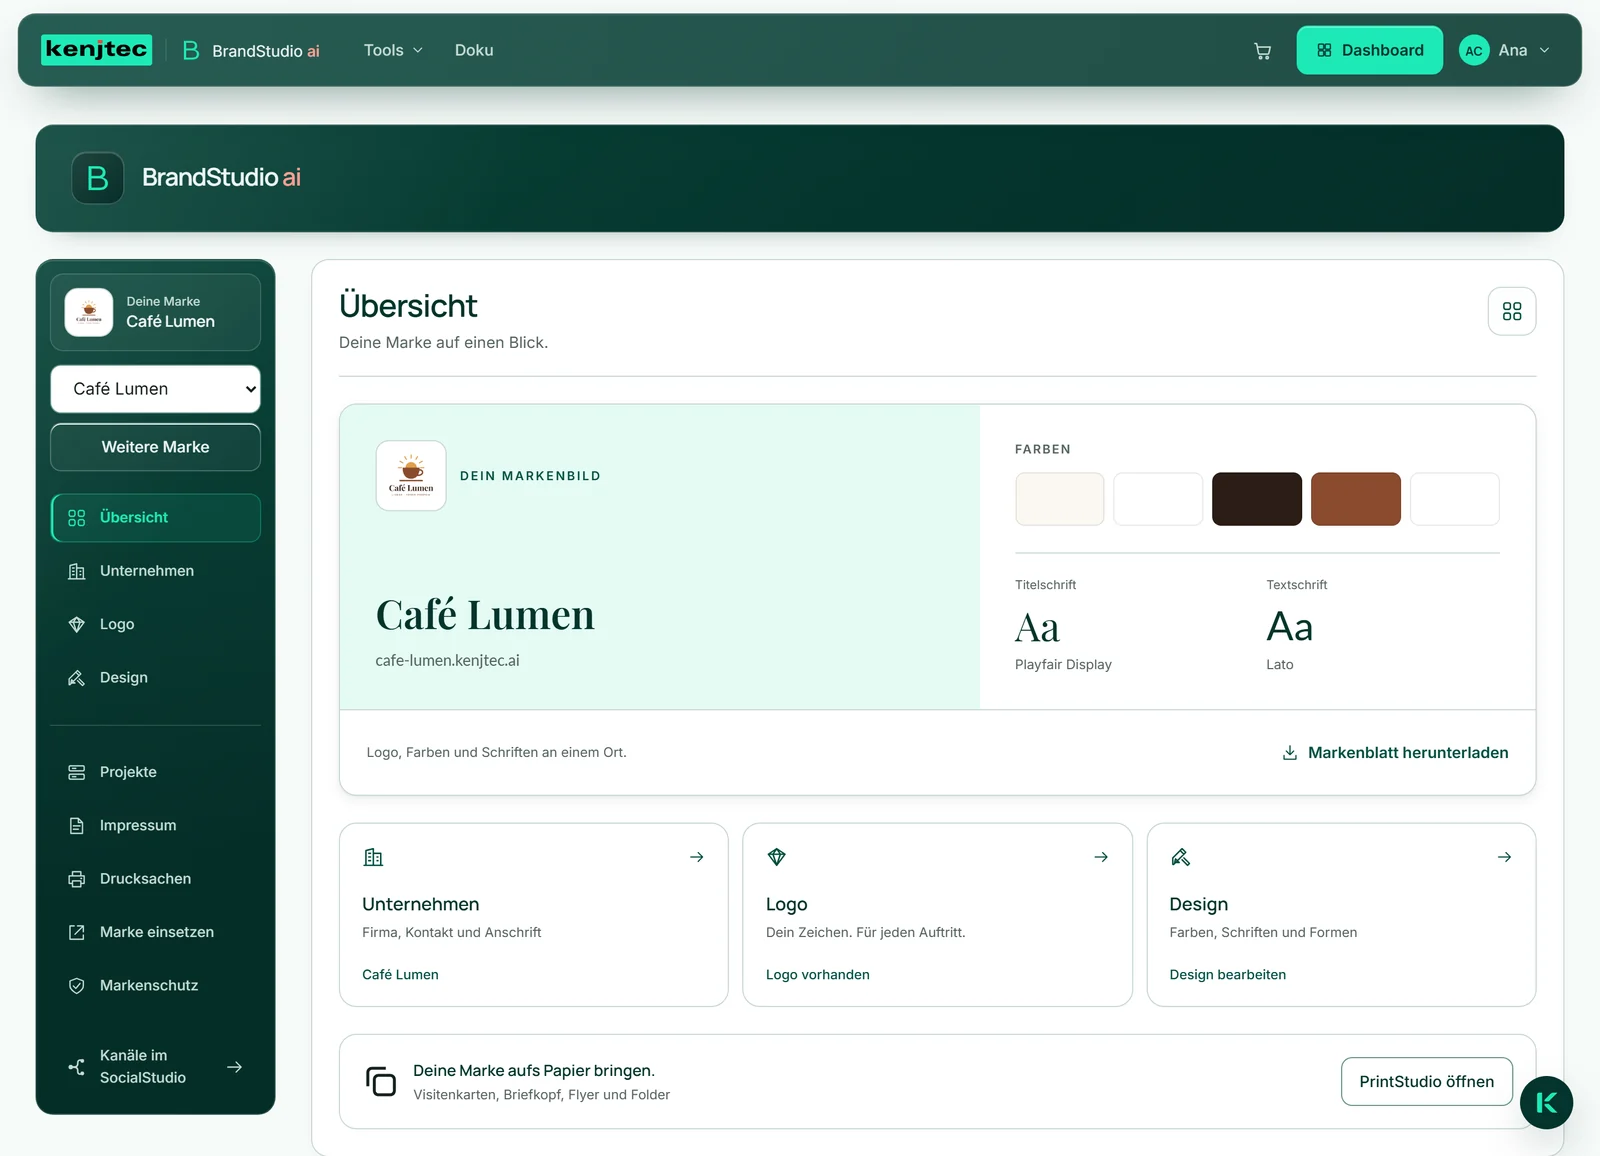The image size is (1600, 1156).
Task: Open the Ana user menu chevron
Action: tap(1544, 51)
